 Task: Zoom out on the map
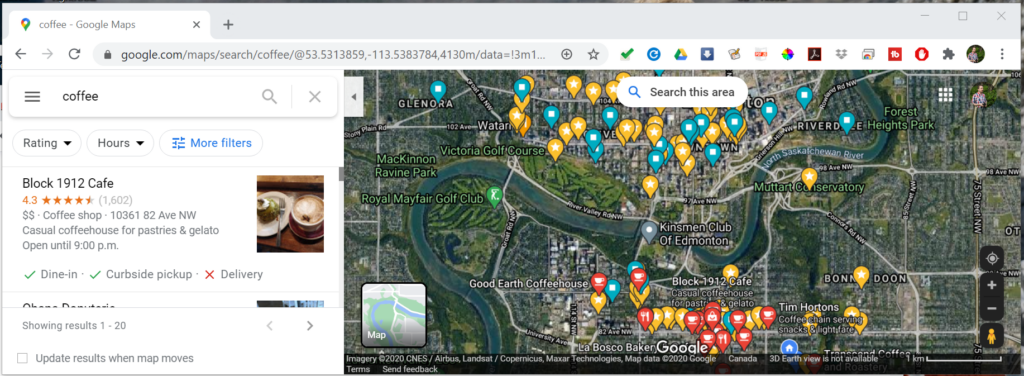(x=991, y=308)
